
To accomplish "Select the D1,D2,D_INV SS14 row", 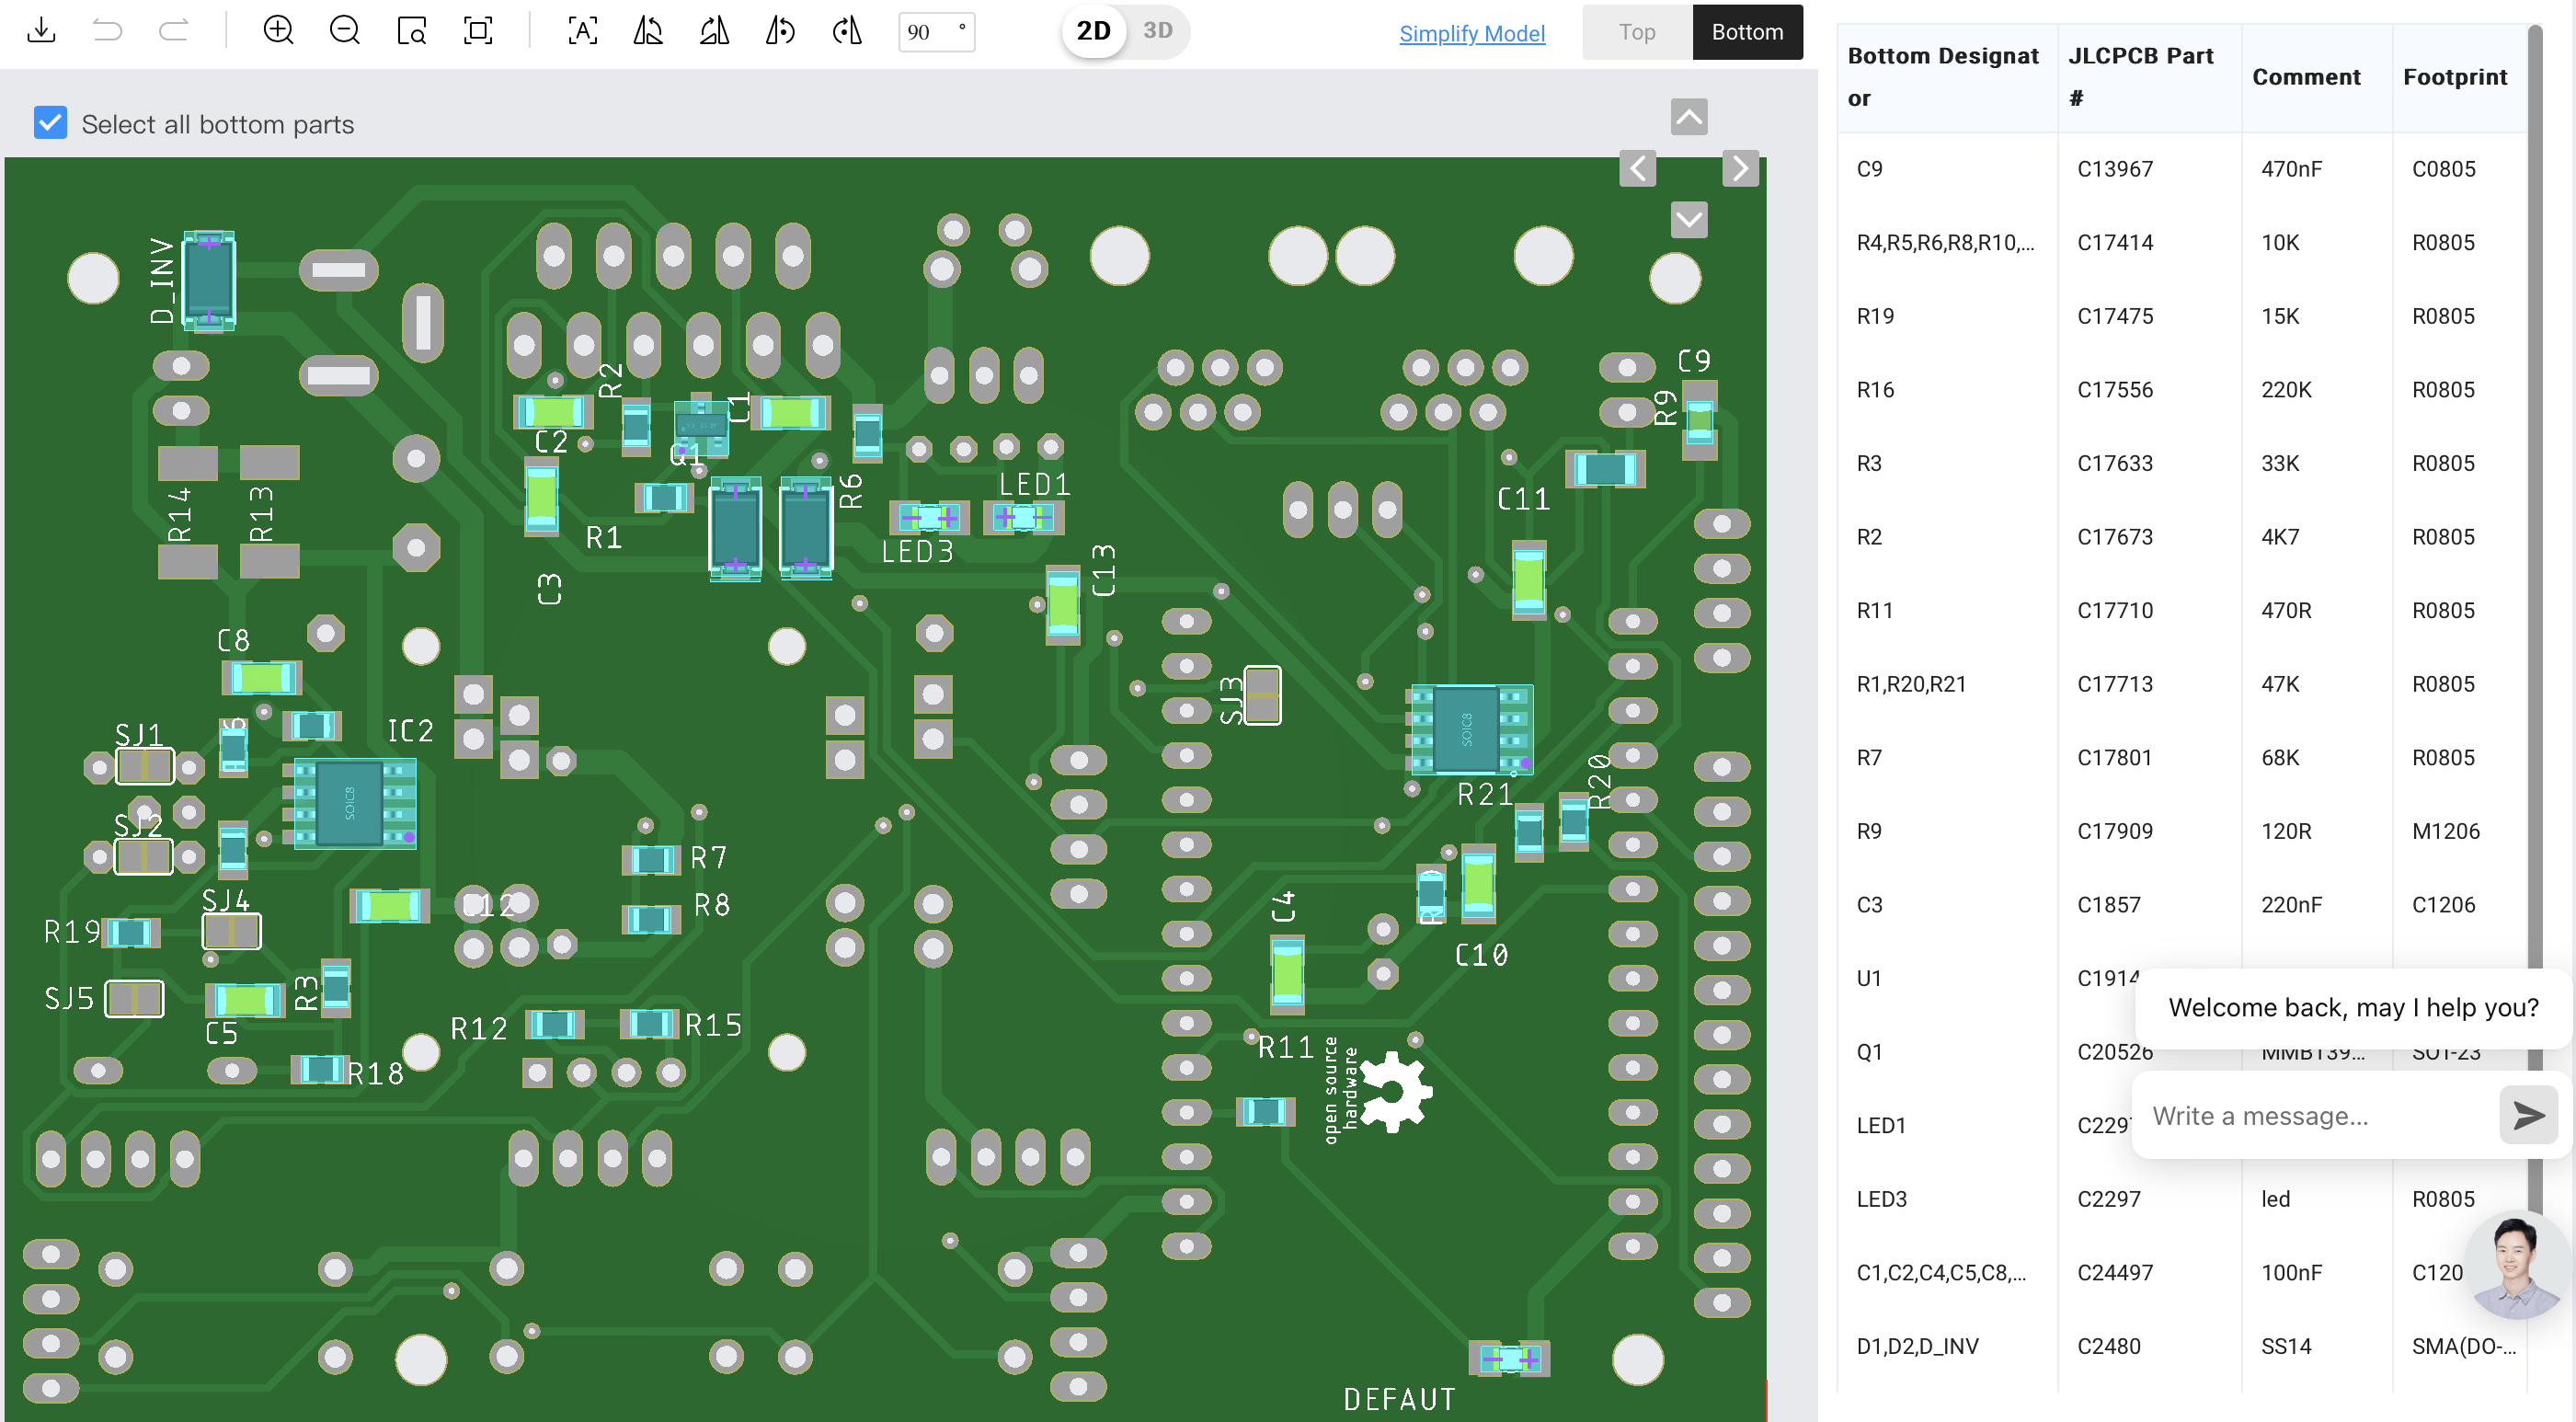I will 2182,1346.
